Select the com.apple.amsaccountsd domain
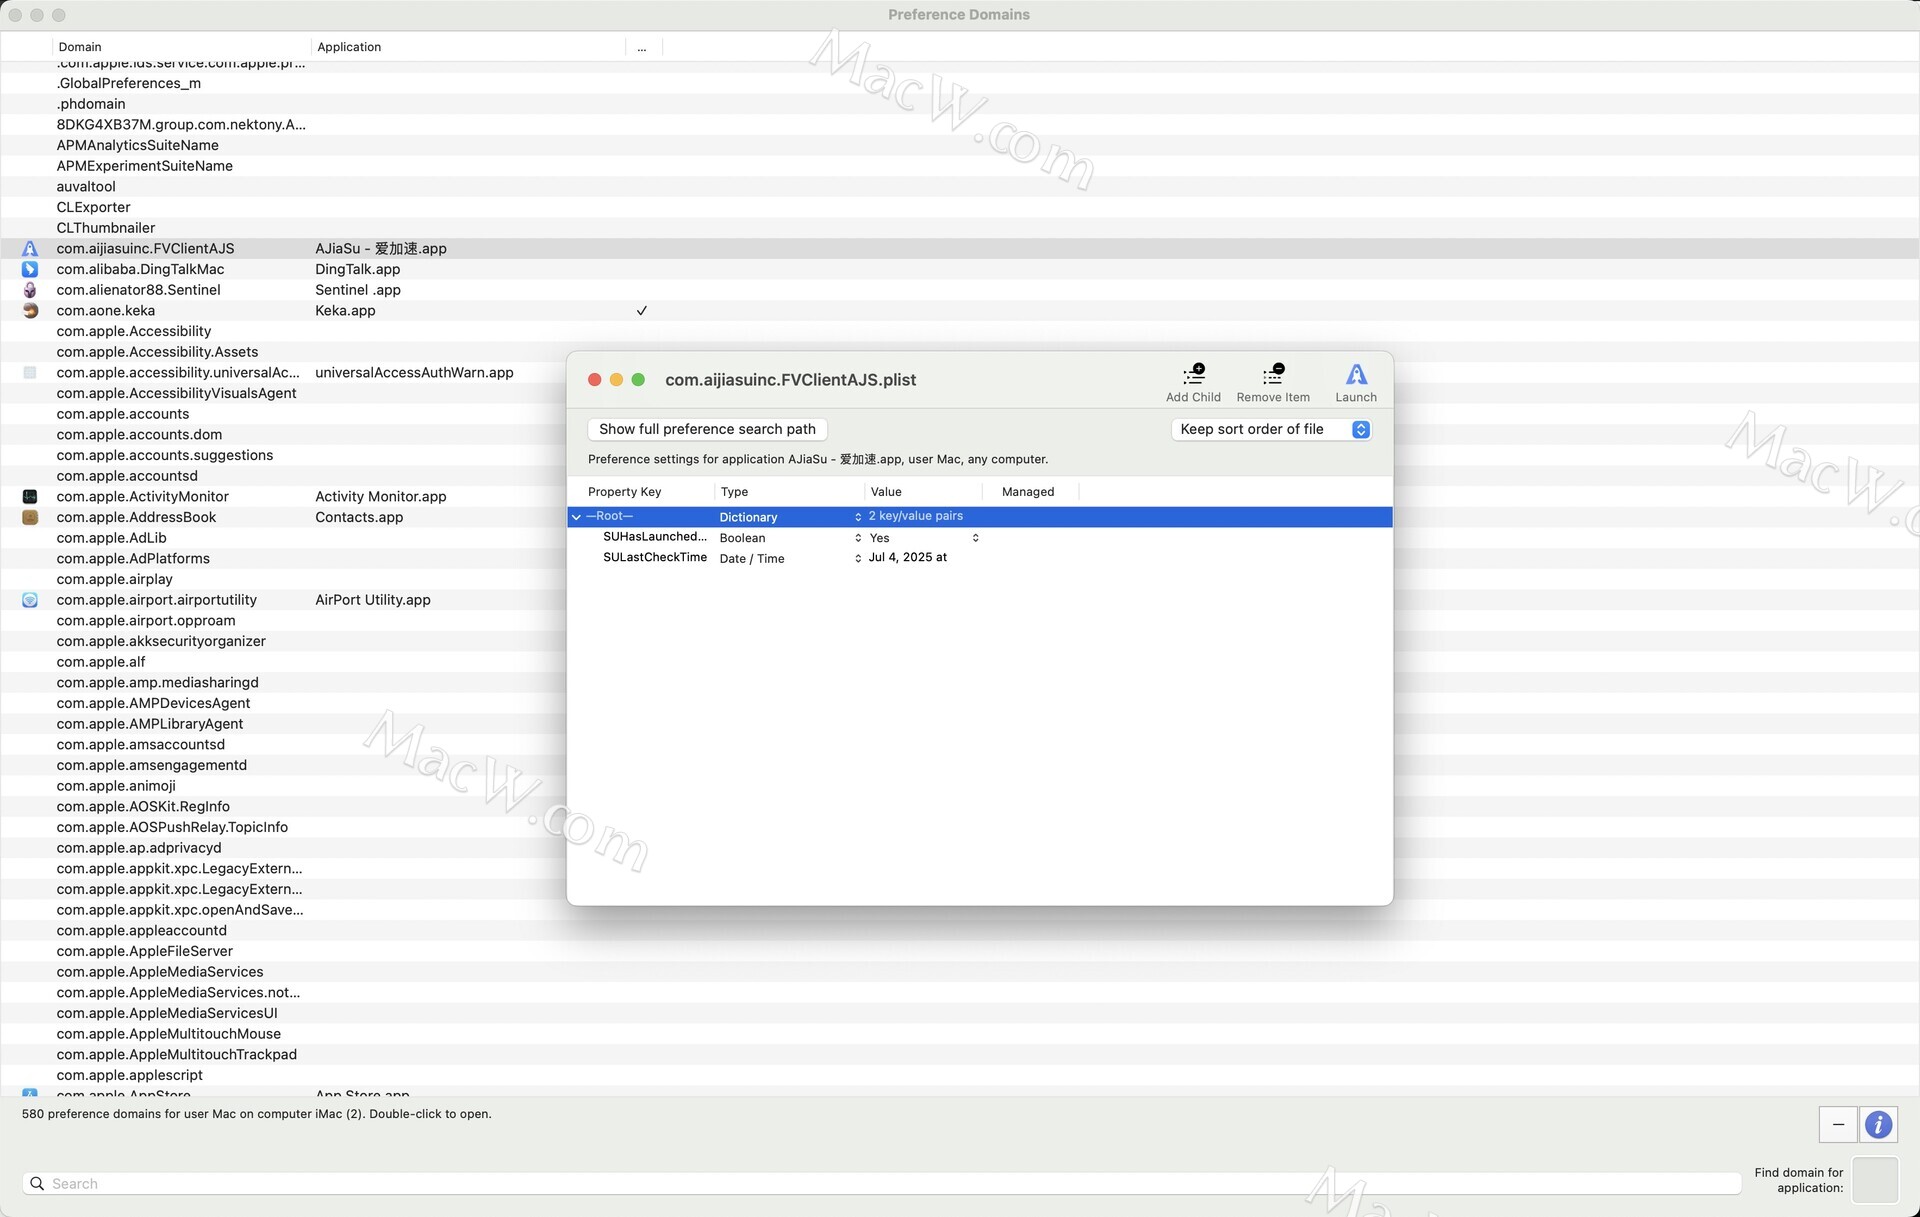The image size is (1920, 1217). tap(140, 745)
